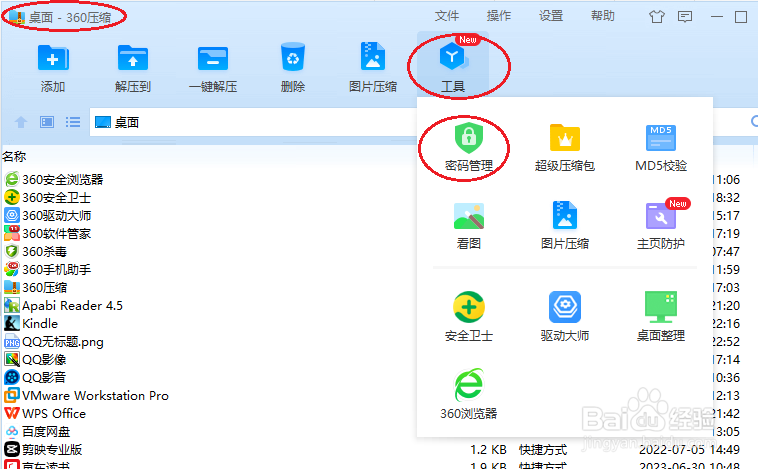
Task: Select the 360杀毒 file row
Action: (x=35, y=251)
